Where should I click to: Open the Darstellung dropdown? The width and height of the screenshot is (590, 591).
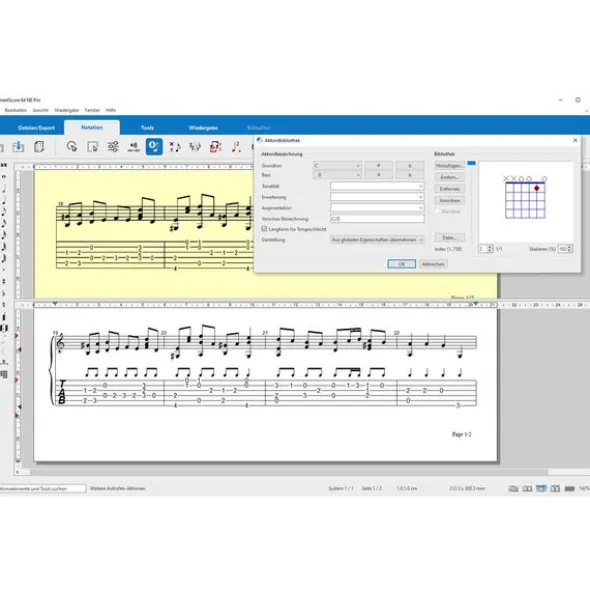pyautogui.click(x=377, y=240)
